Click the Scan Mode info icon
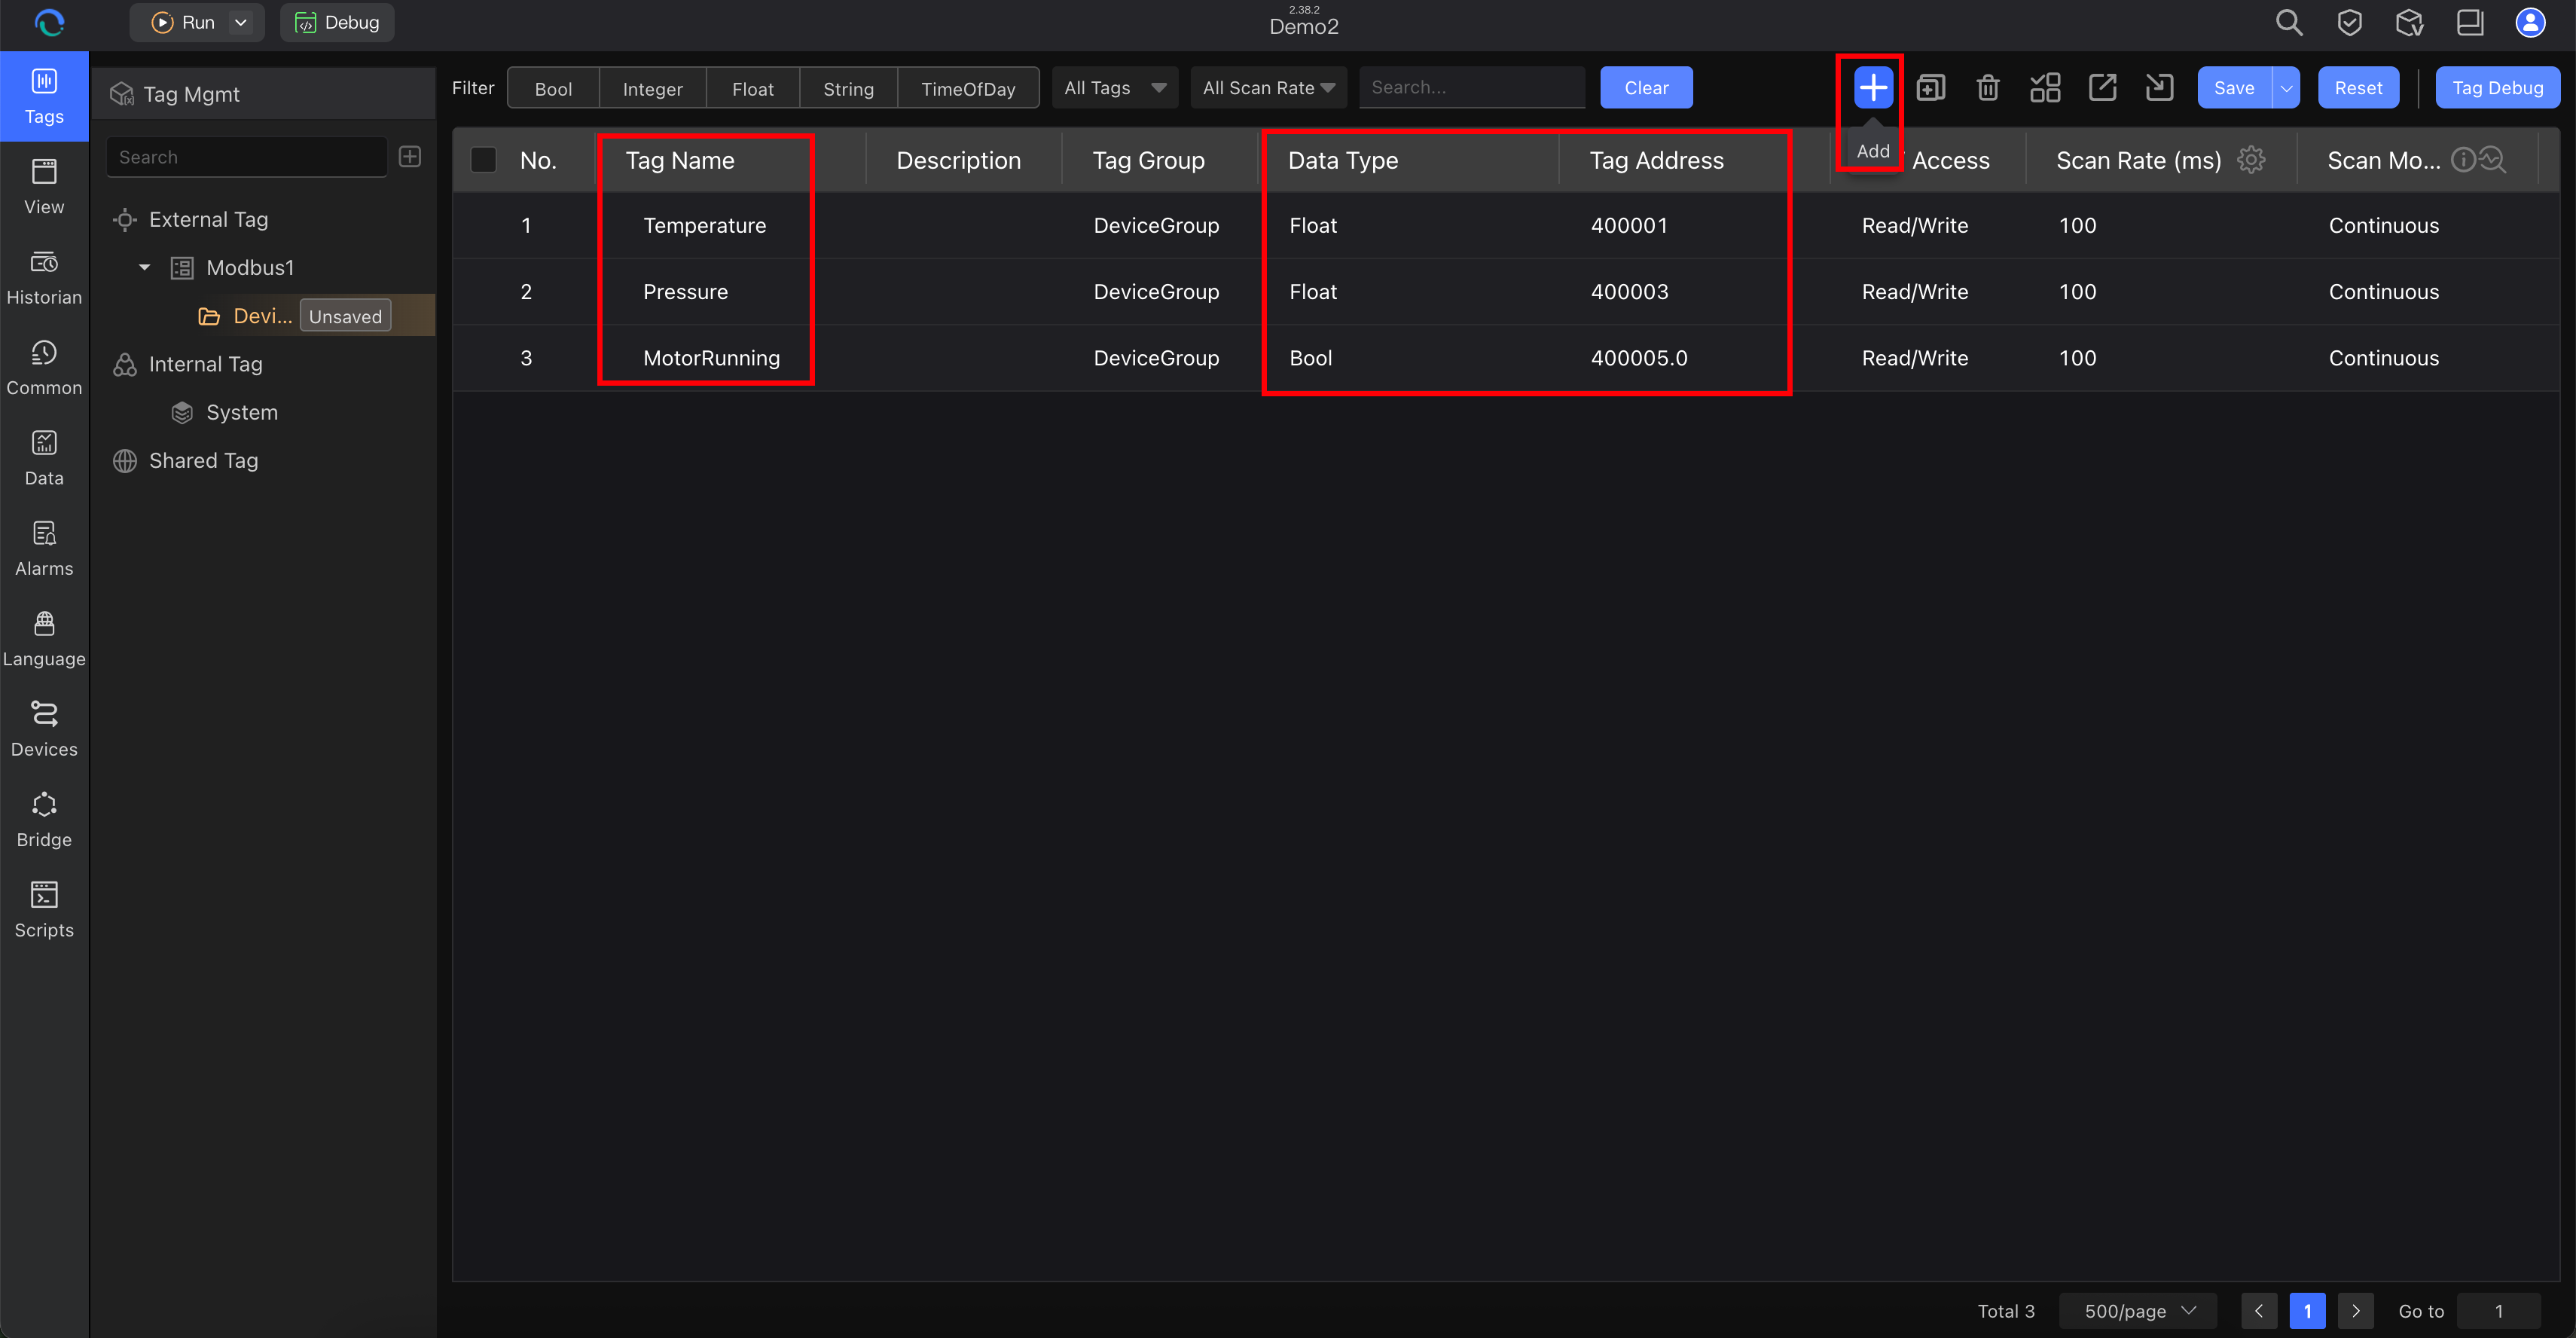Viewport: 2576px width, 1338px height. click(x=2462, y=160)
